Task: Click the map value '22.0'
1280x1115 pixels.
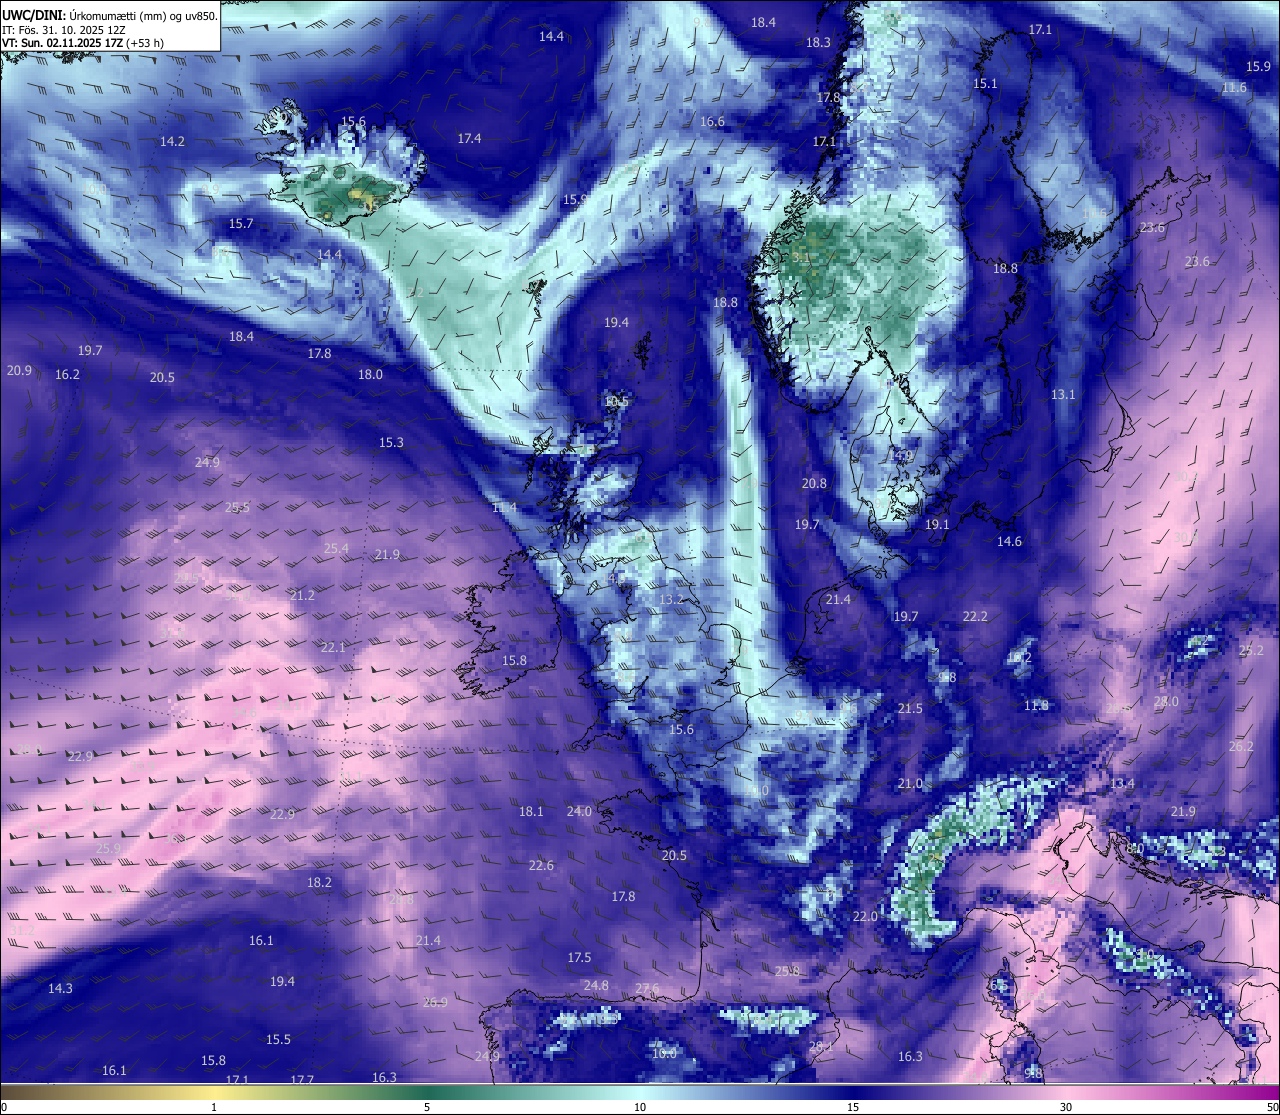Action: pos(865,916)
